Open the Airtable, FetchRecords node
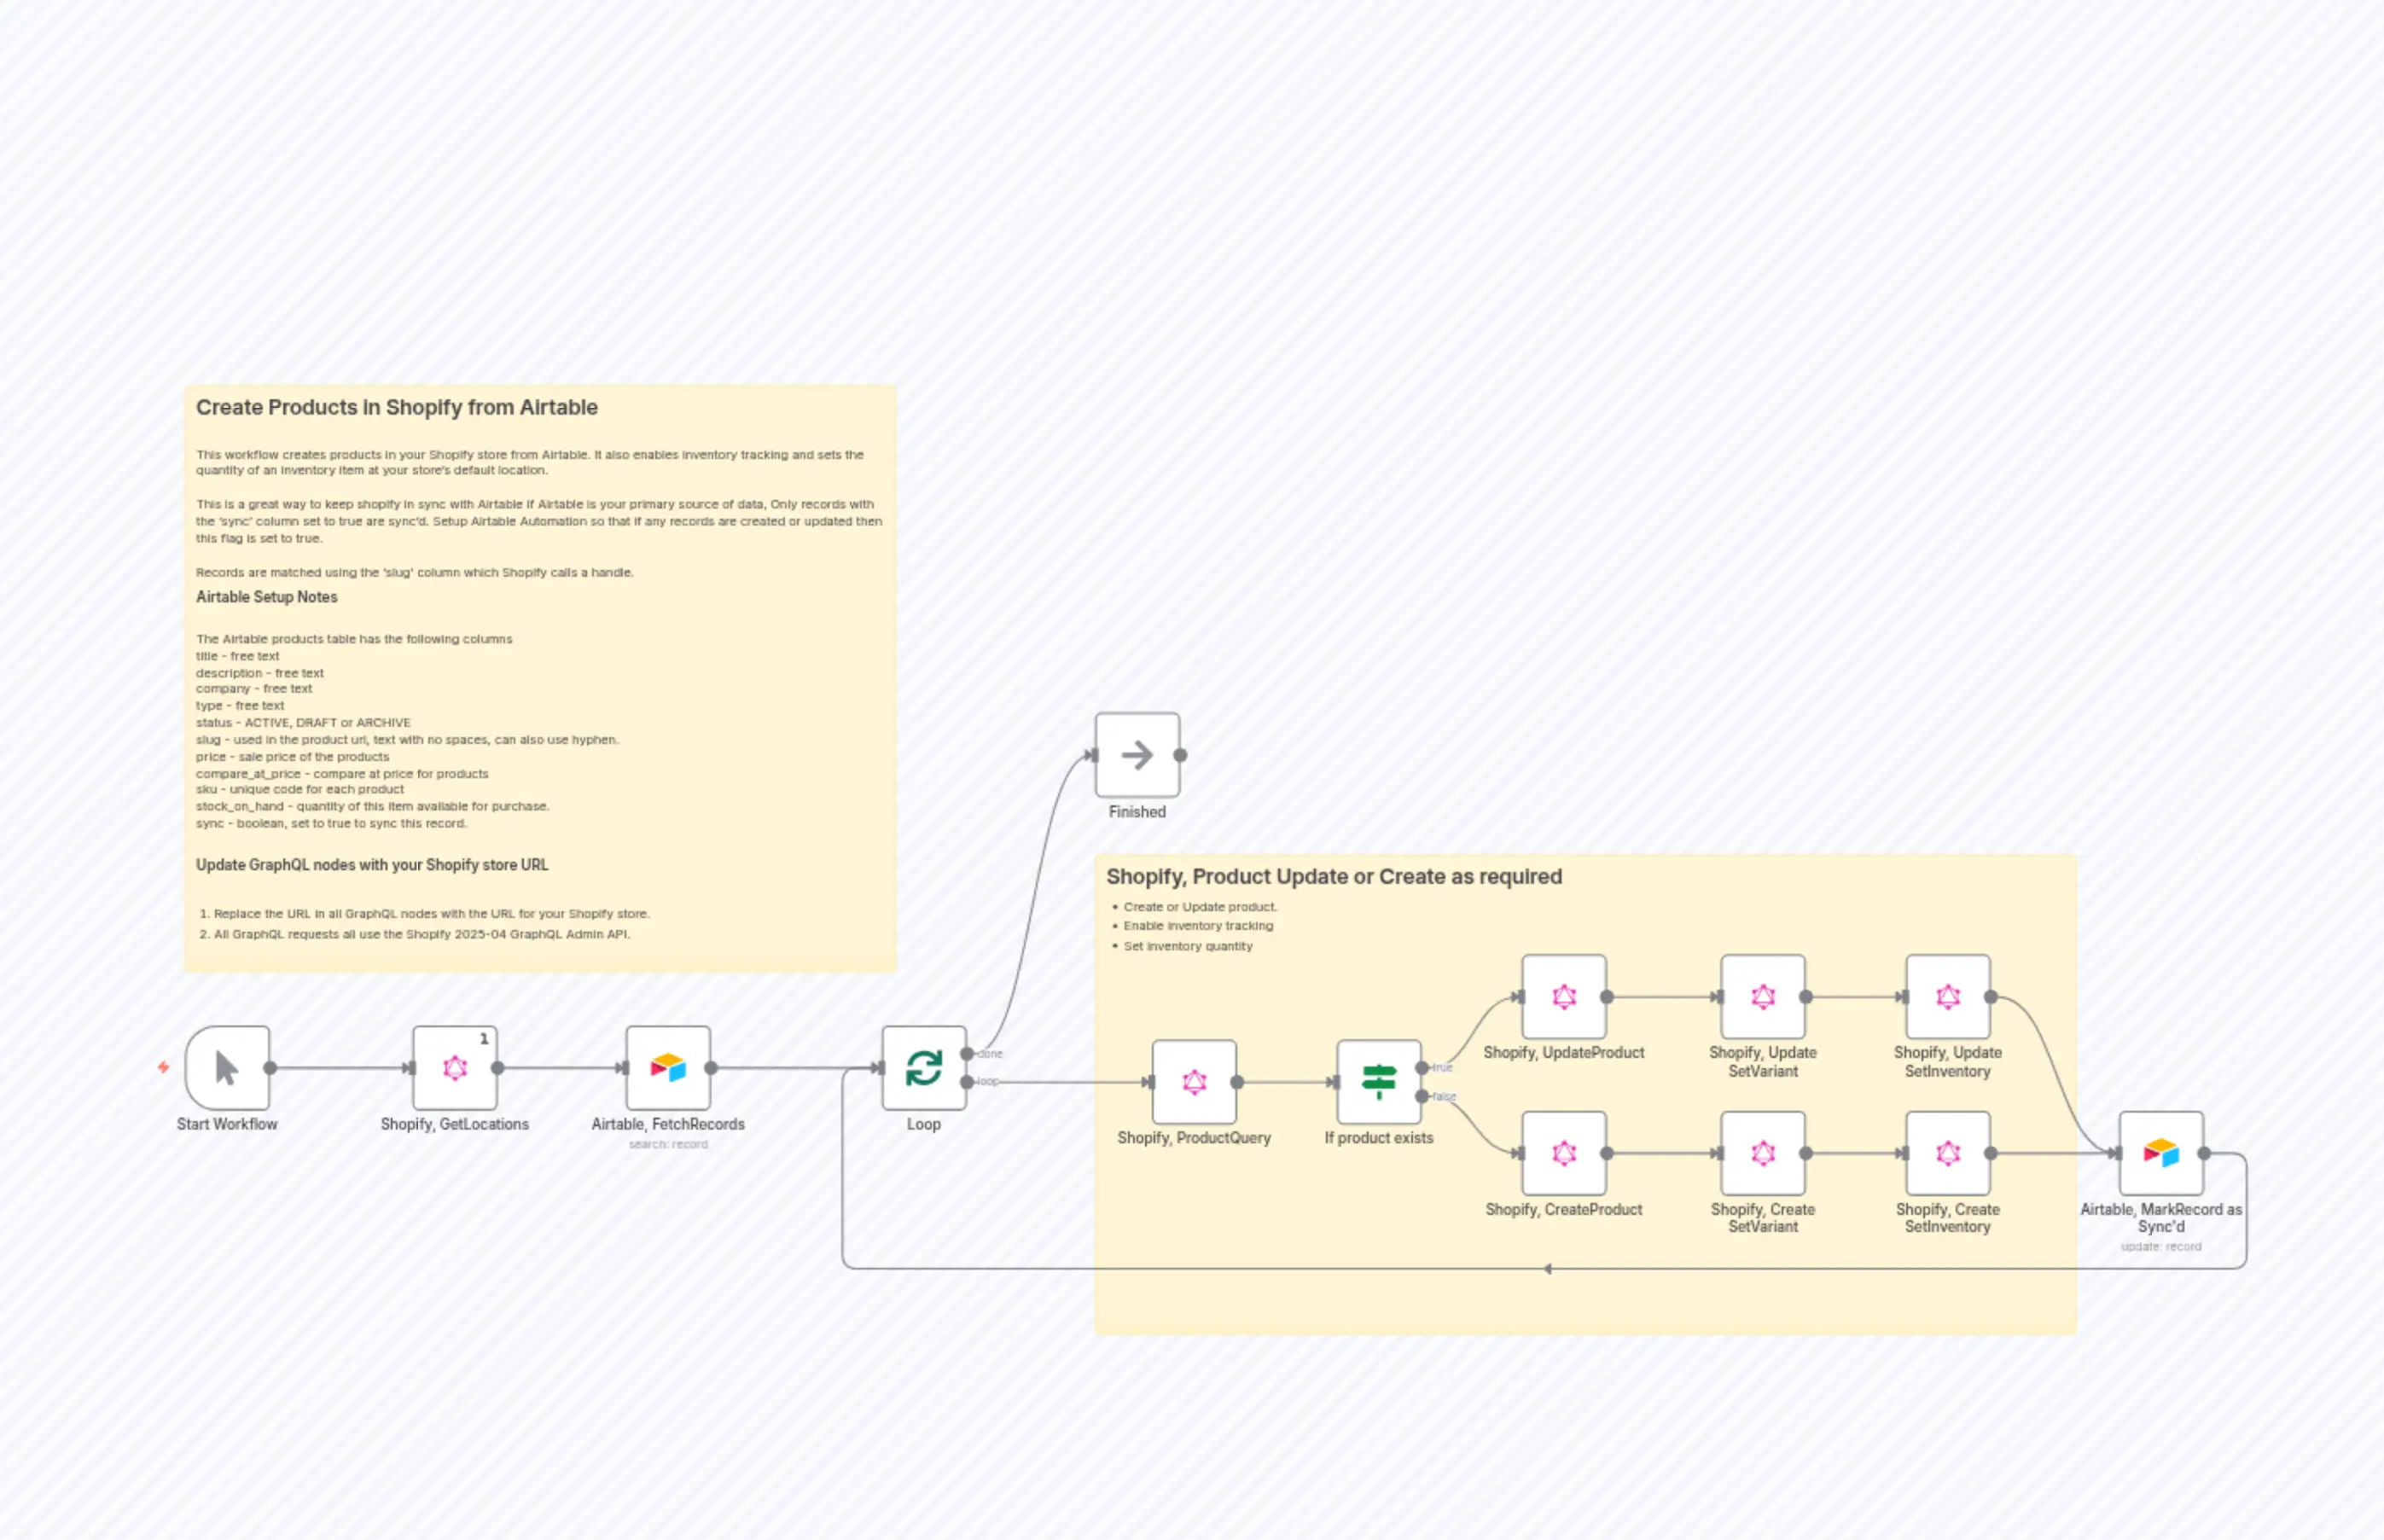 (x=668, y=1068)
